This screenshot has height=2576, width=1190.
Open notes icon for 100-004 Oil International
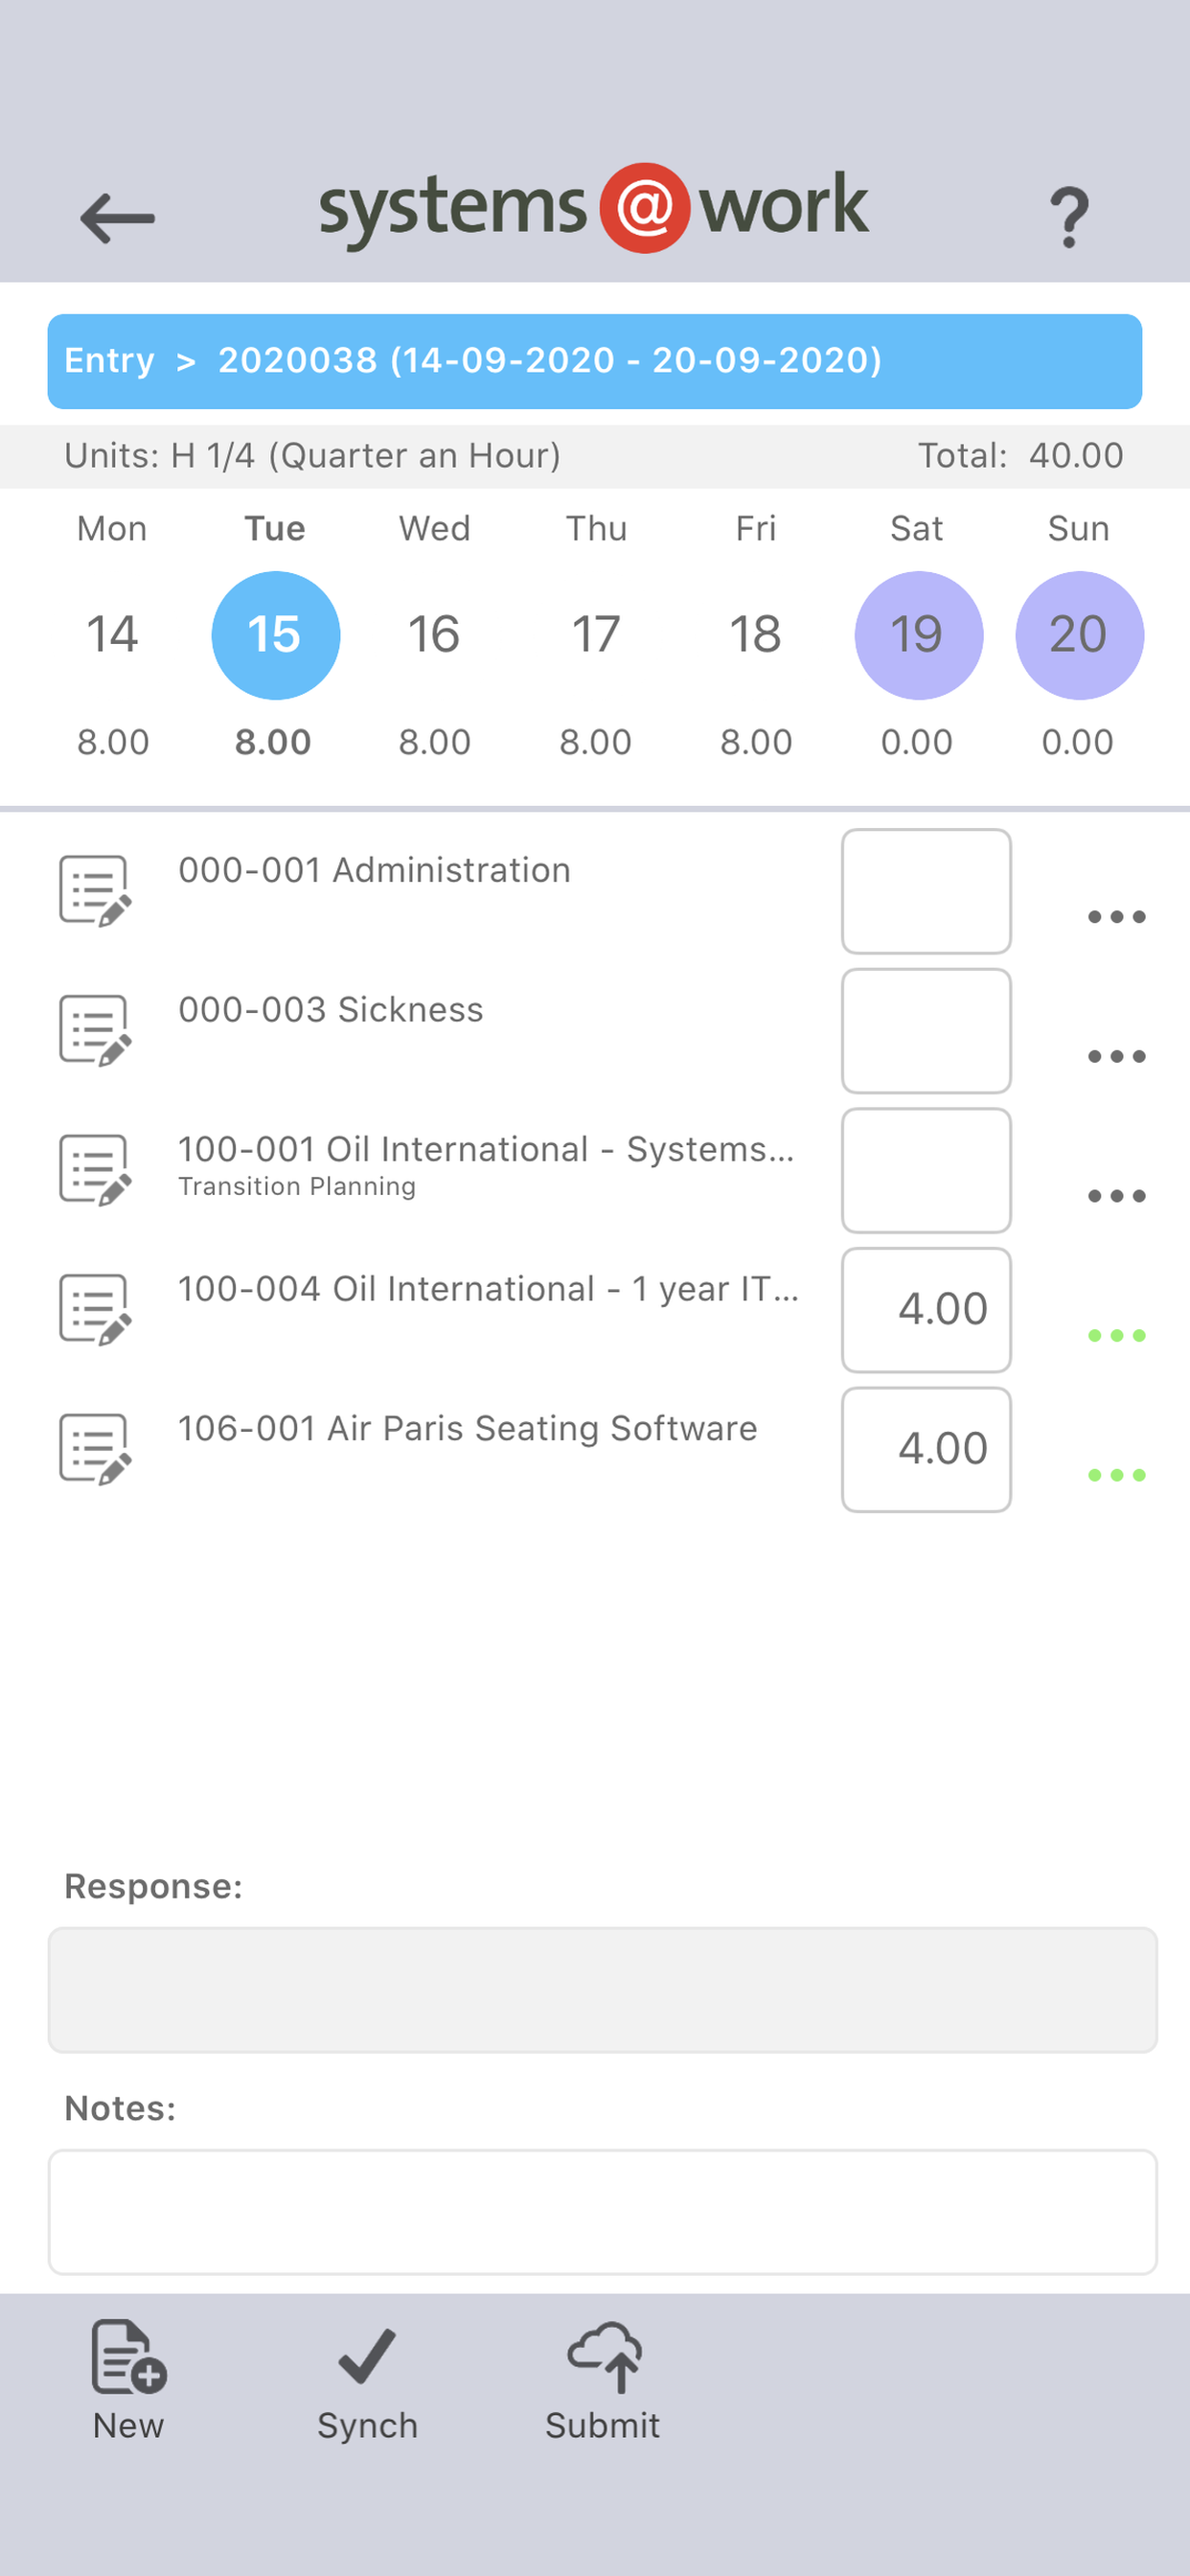click(95, 1309)
